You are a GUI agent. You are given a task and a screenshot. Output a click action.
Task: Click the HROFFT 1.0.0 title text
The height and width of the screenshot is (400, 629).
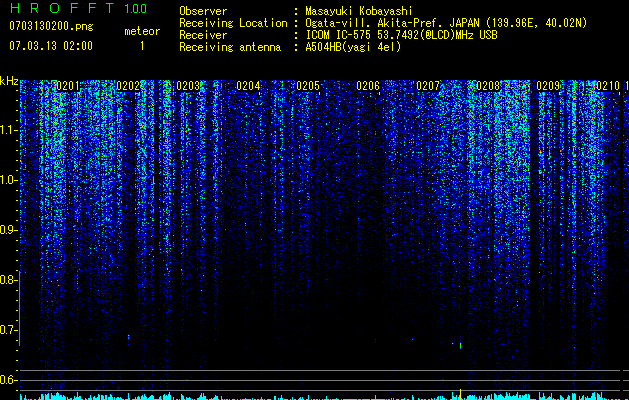(78, 8)
